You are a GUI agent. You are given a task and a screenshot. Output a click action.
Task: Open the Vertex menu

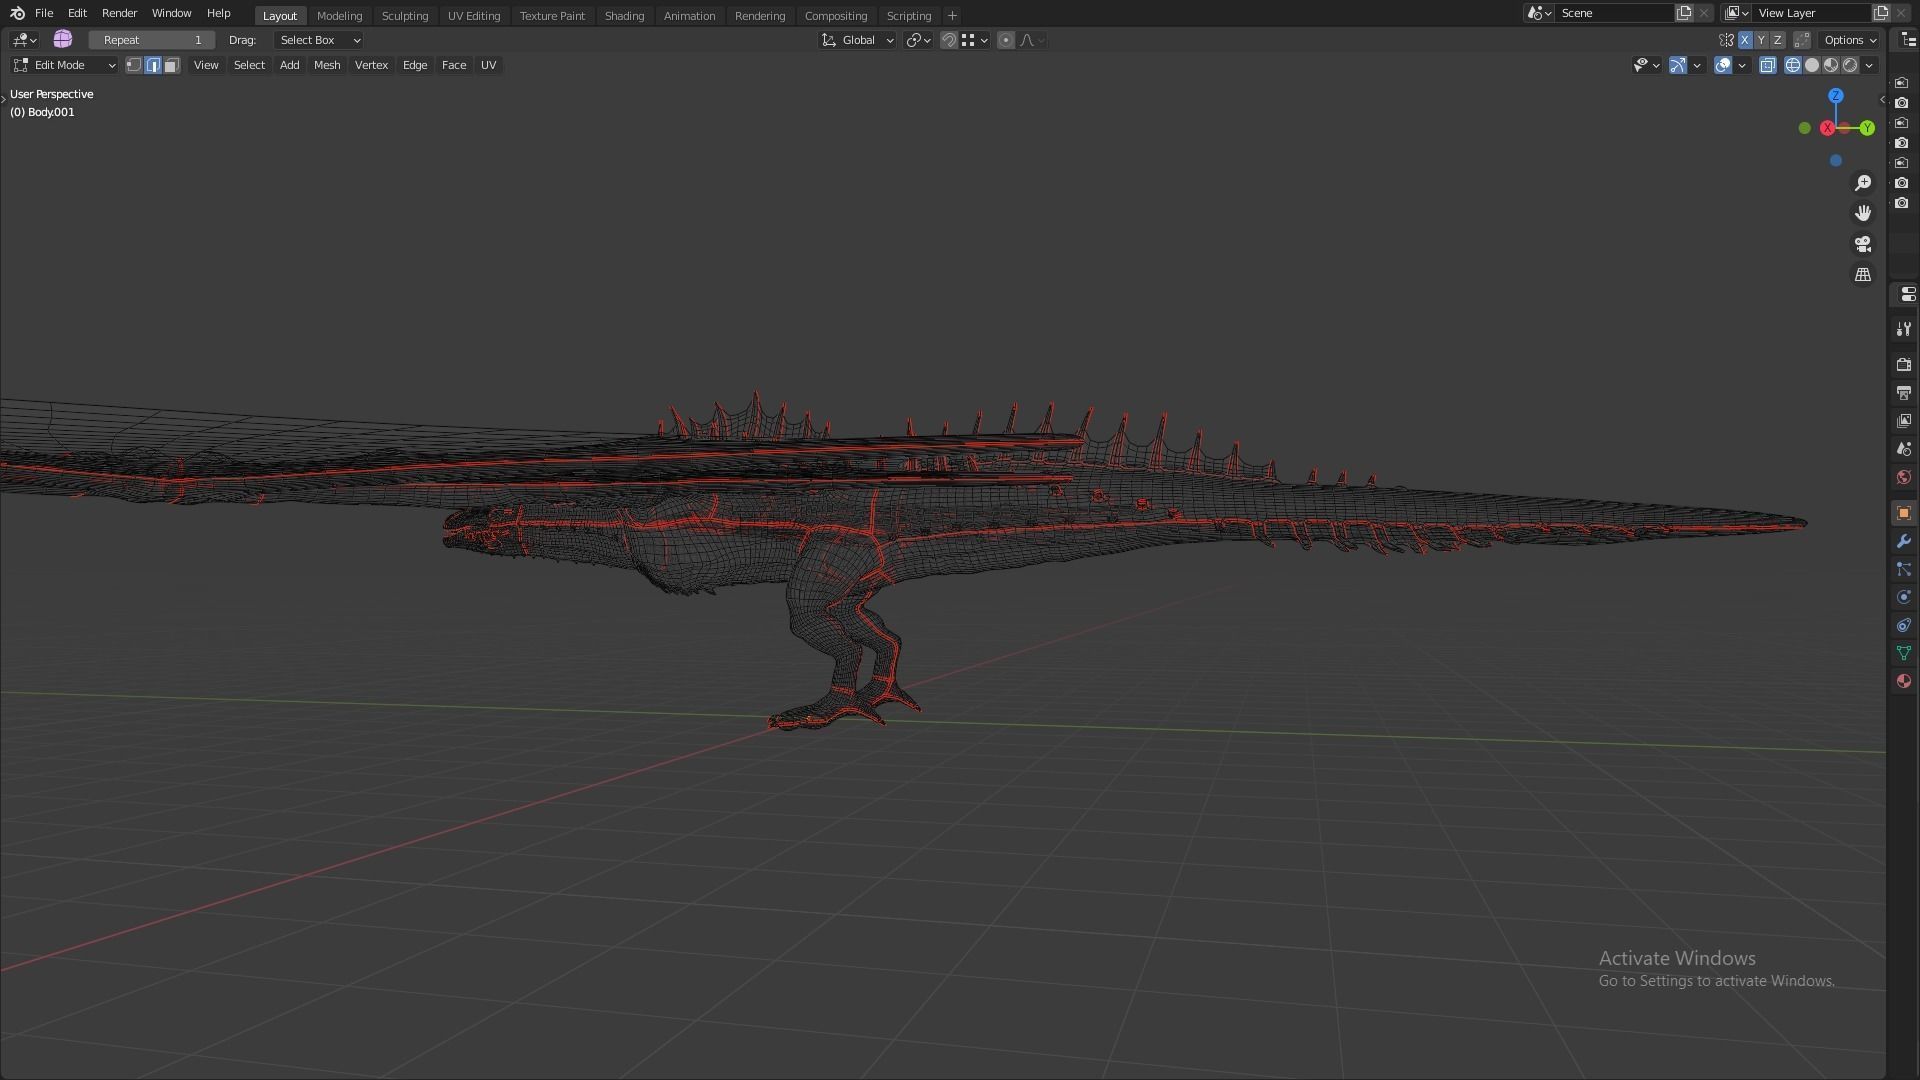coord(371,65)
